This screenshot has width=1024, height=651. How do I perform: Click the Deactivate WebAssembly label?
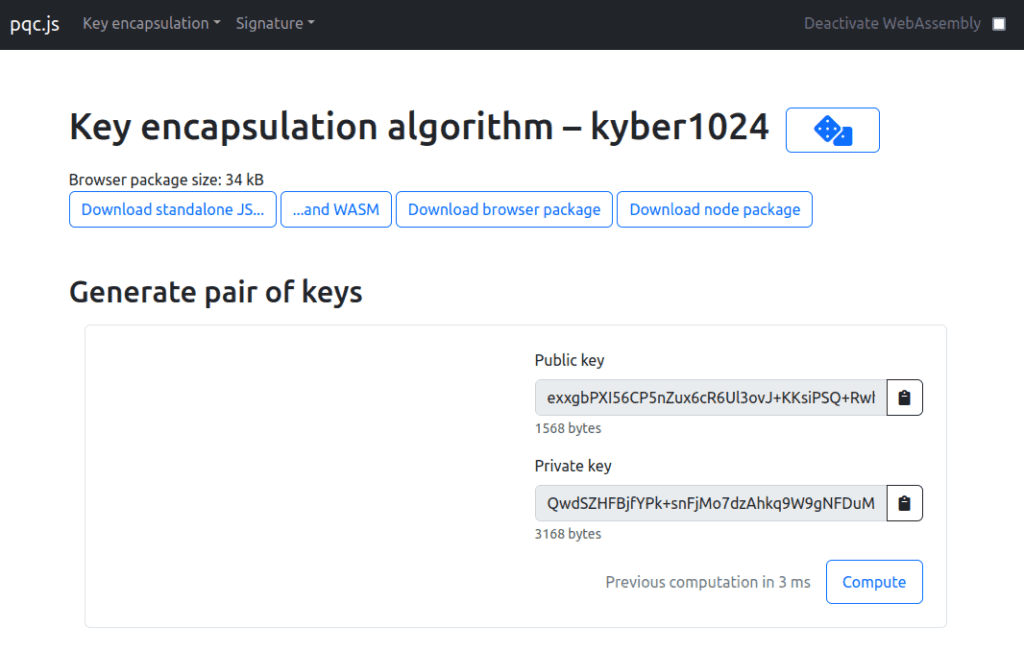[x=892, y=24]
